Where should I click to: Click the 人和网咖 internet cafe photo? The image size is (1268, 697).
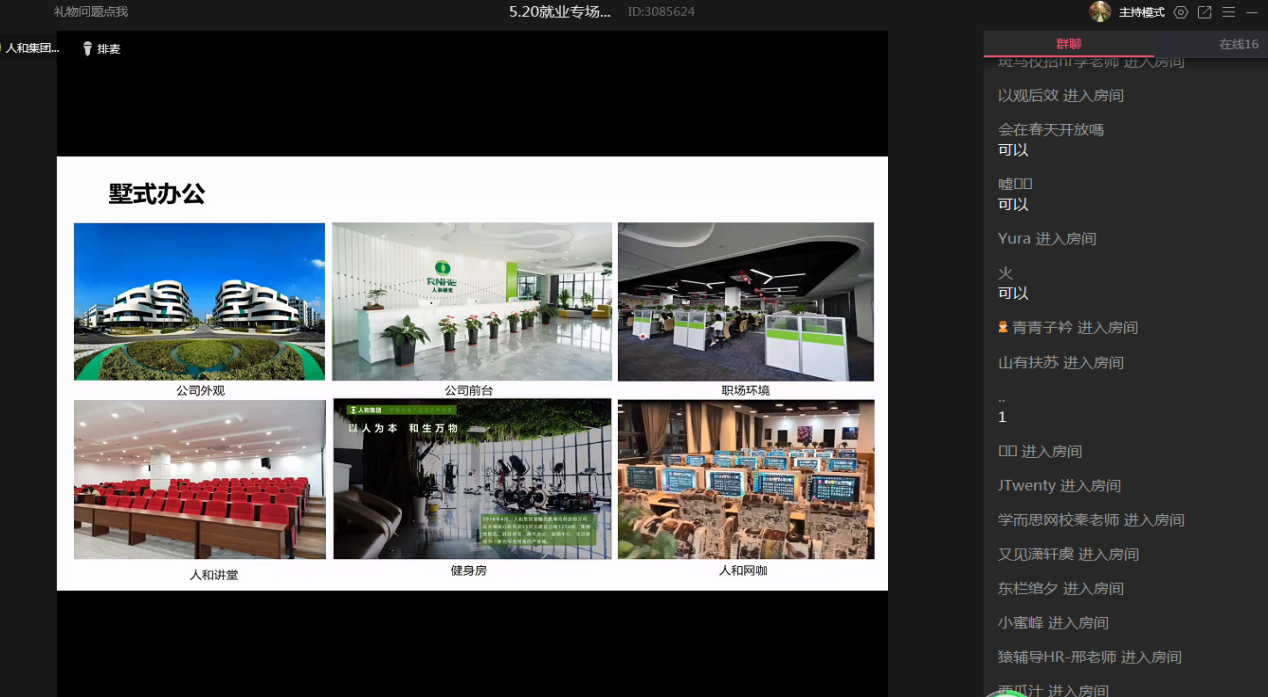click(x=746, y=479)
